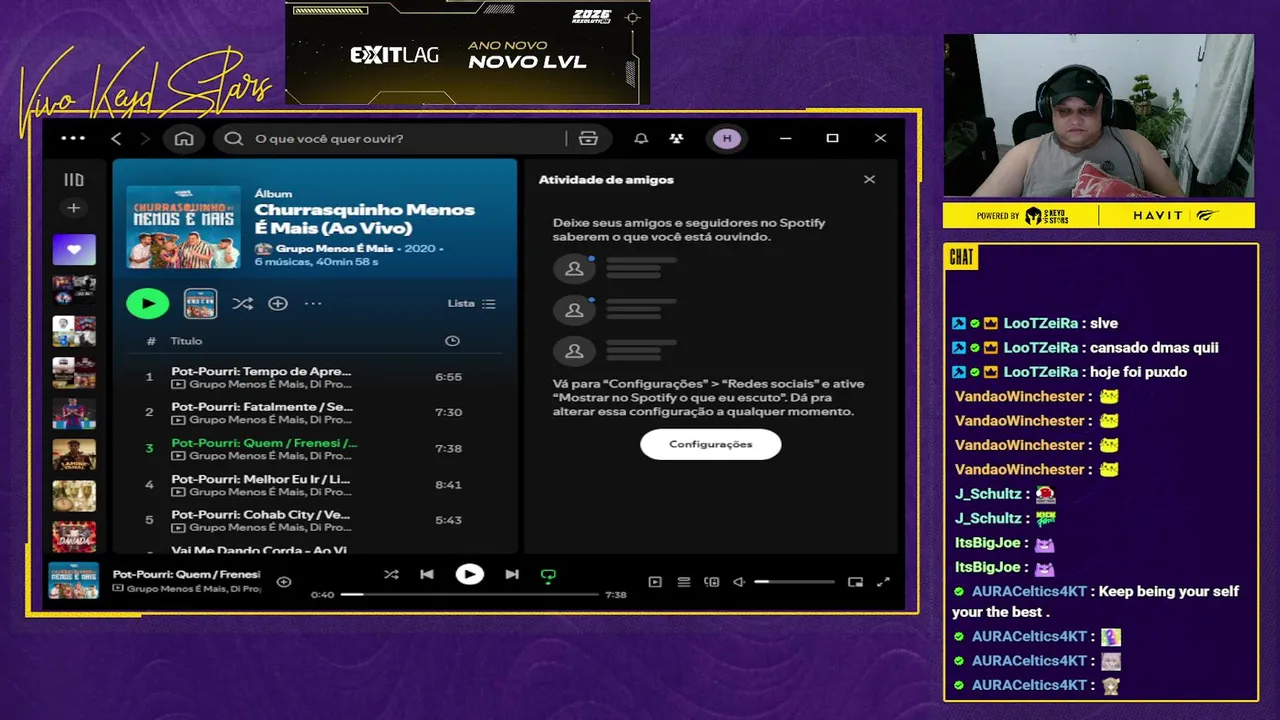
Task: Open the profile 'H' avatar menu
Action: click(727, 138)
